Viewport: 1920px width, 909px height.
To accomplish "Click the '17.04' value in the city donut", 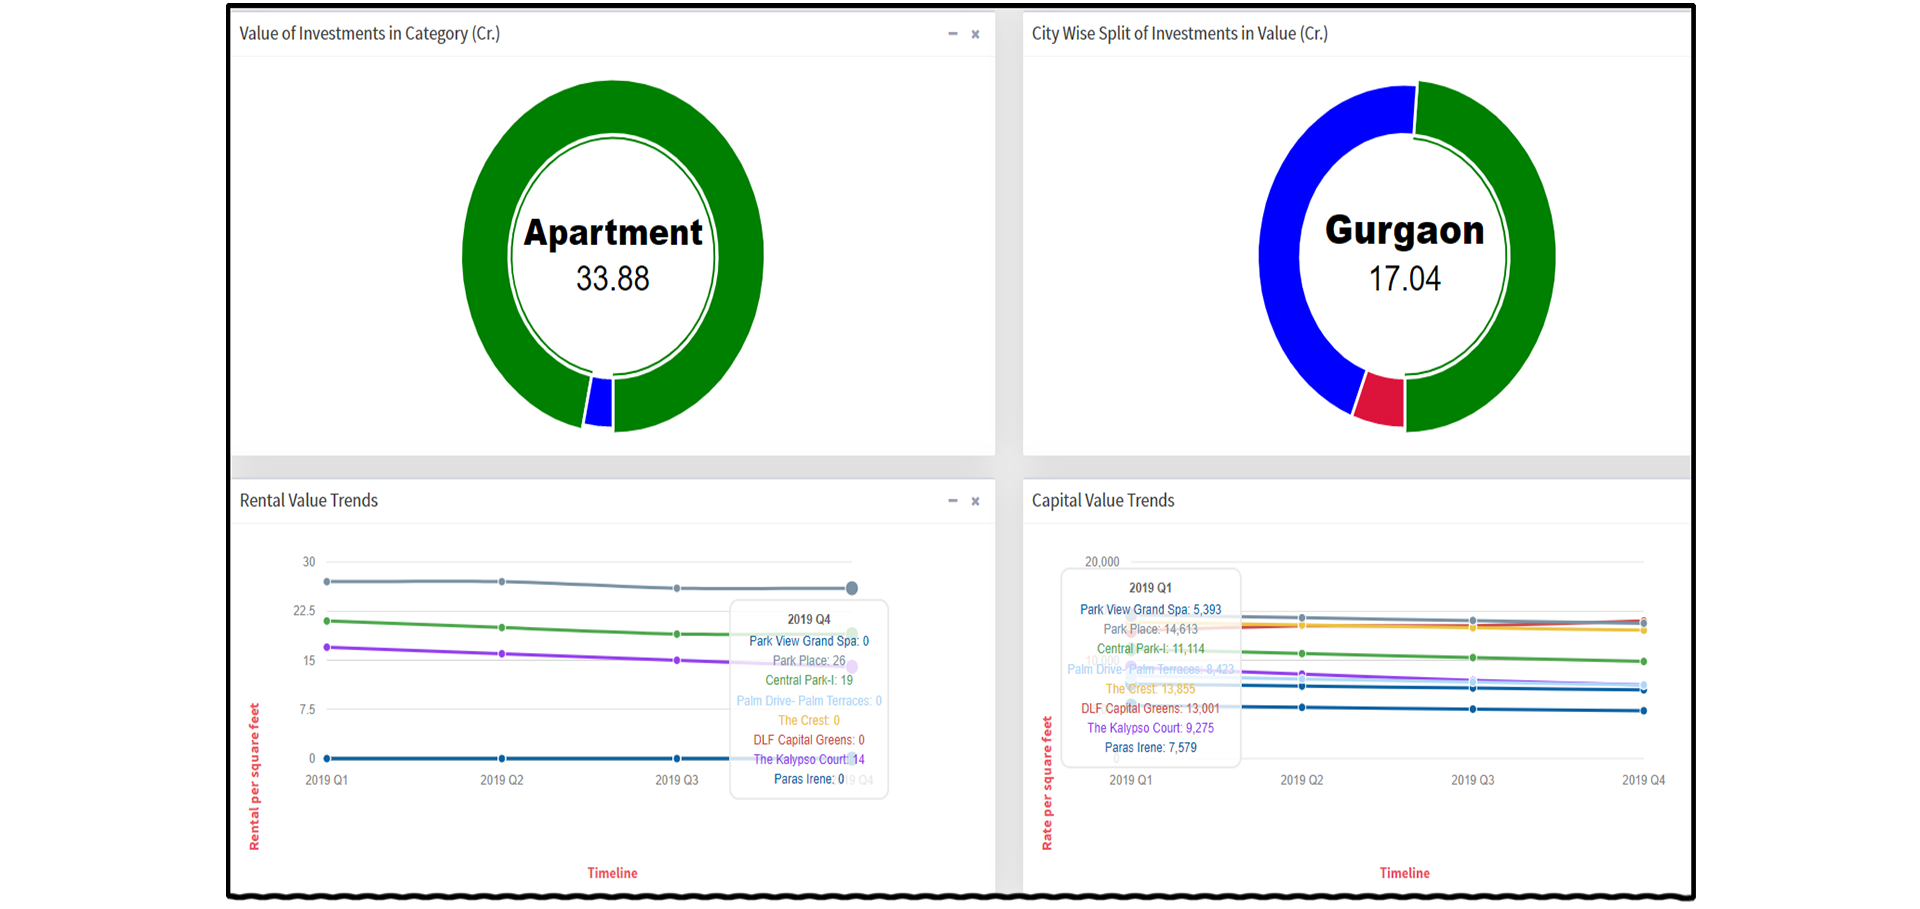I will coord(1405,279).
